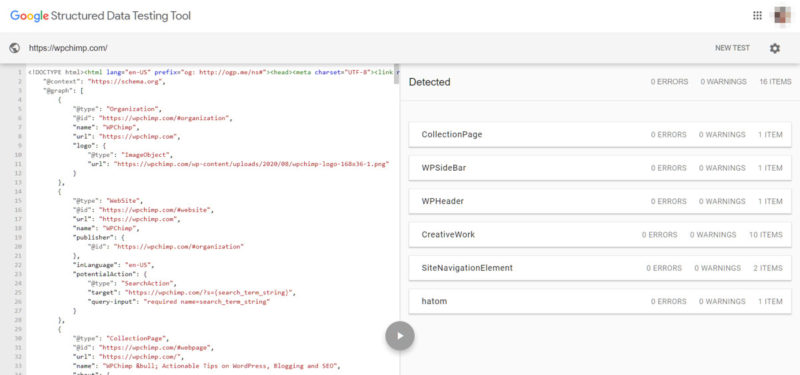The image size is (800, 375).
Task: Click the wpchimp logo URL in the code
Action: pos(252,164)
